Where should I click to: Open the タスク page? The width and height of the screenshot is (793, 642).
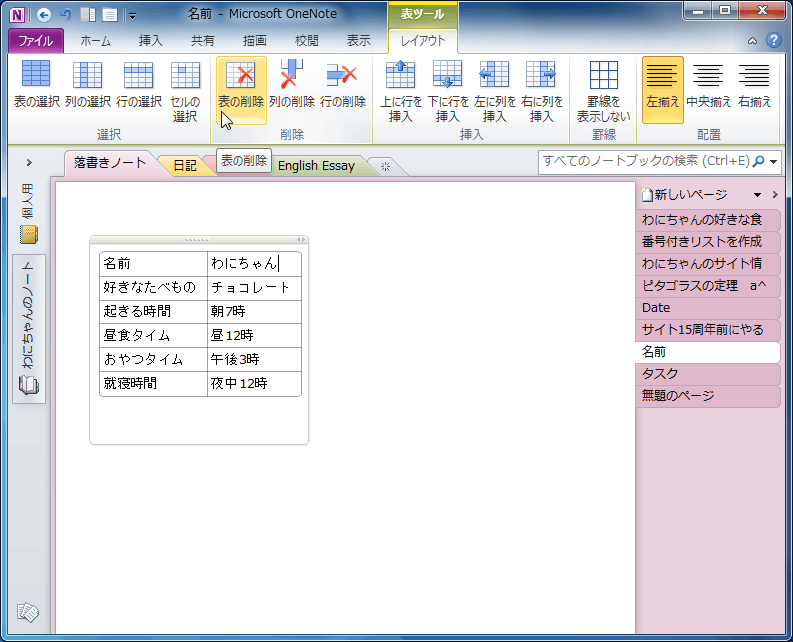708,373
